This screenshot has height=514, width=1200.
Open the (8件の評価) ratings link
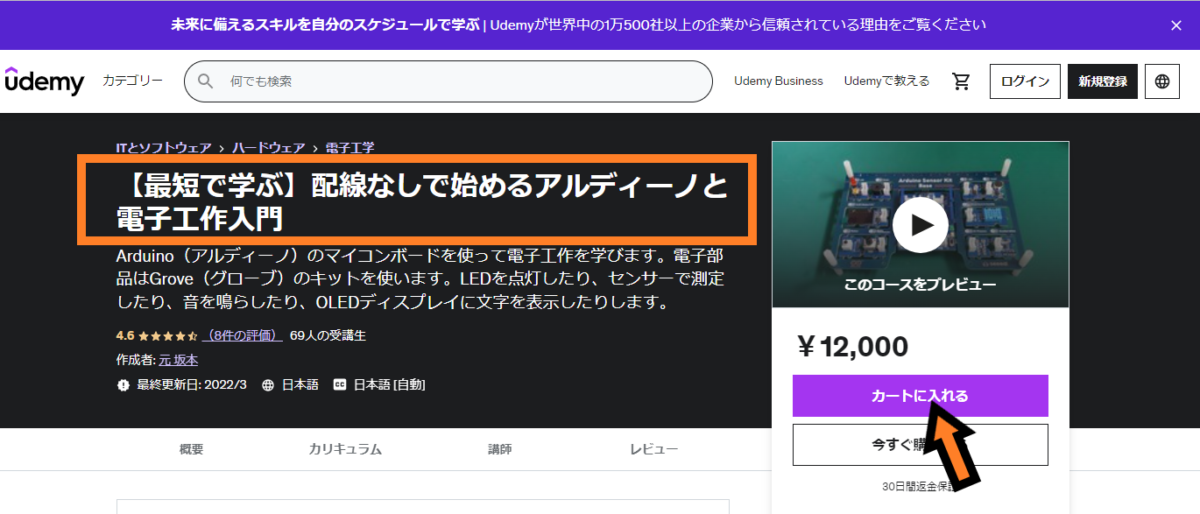[242, 336]
